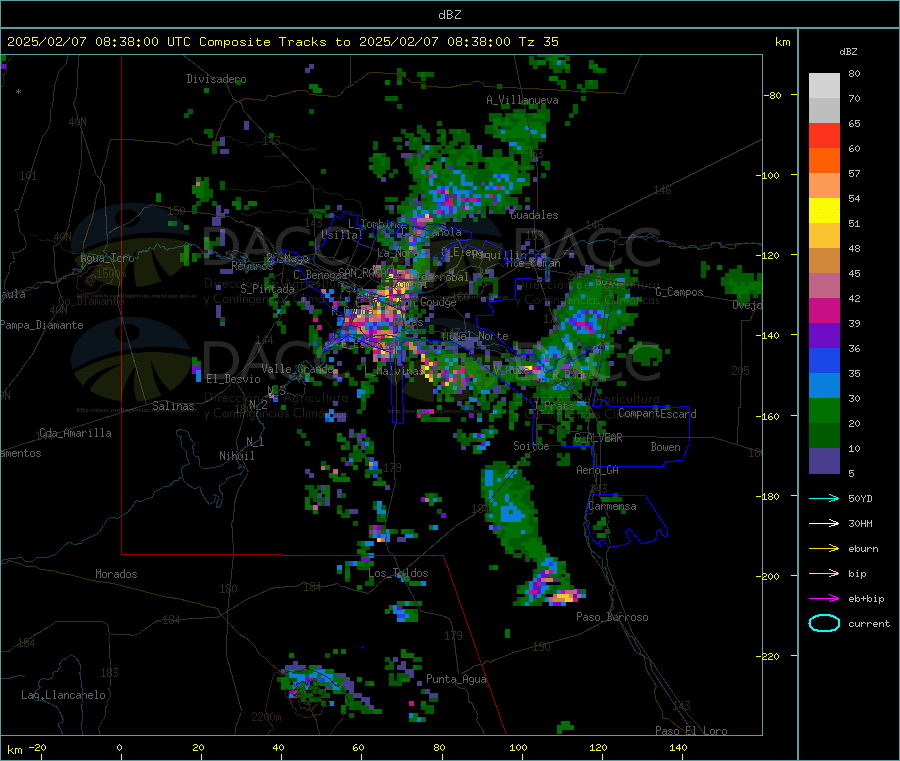Click the 'S_Pintada' place label
Image resolution: width=900 pixels, height=761 pixels.
[x=267, y=289]
